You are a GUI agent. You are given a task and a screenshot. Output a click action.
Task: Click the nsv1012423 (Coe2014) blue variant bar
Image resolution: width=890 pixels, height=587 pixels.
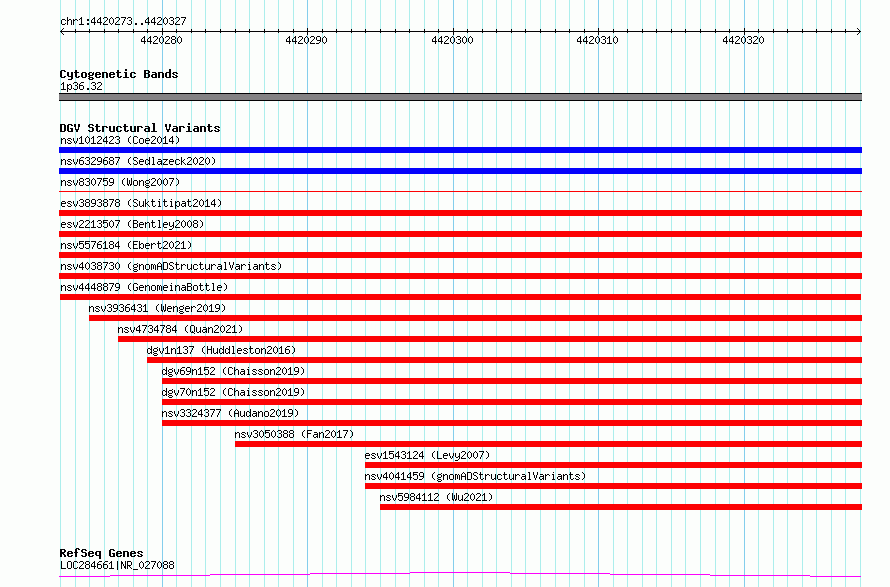click(460, 150)
